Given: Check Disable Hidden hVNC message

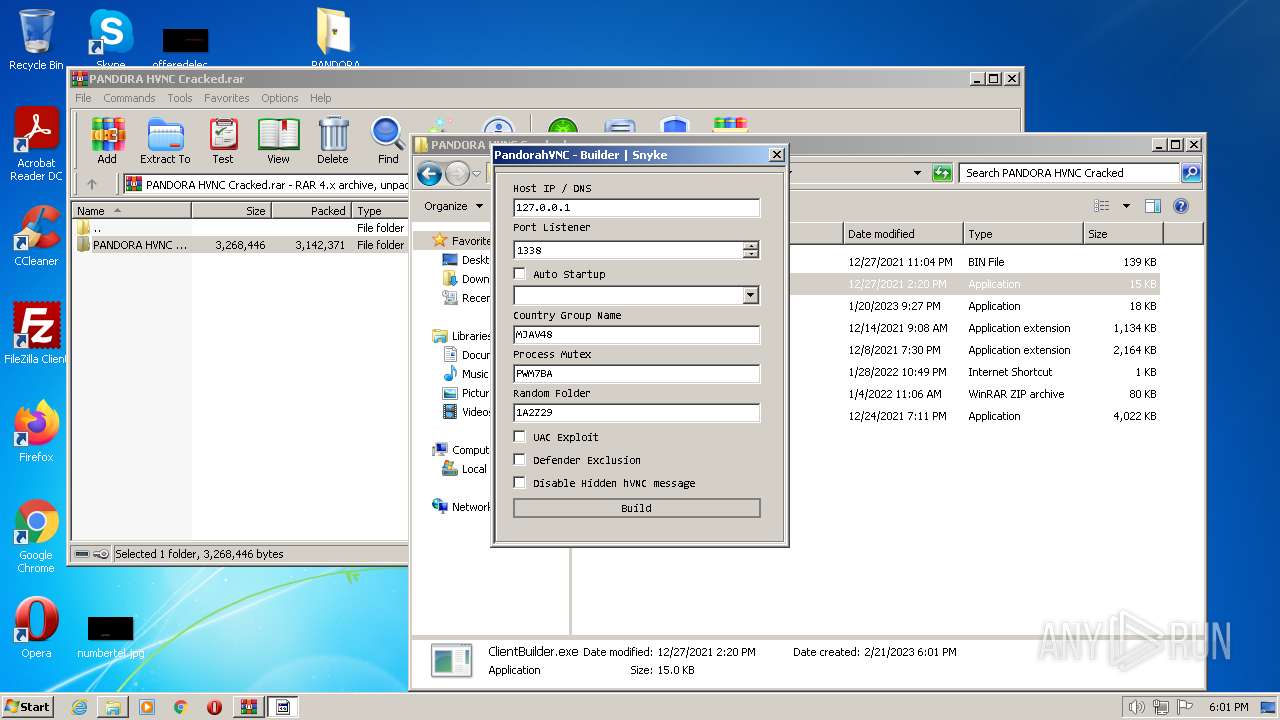Looking at the screenshot, I should pyautogui.click(x=519, y=483).
